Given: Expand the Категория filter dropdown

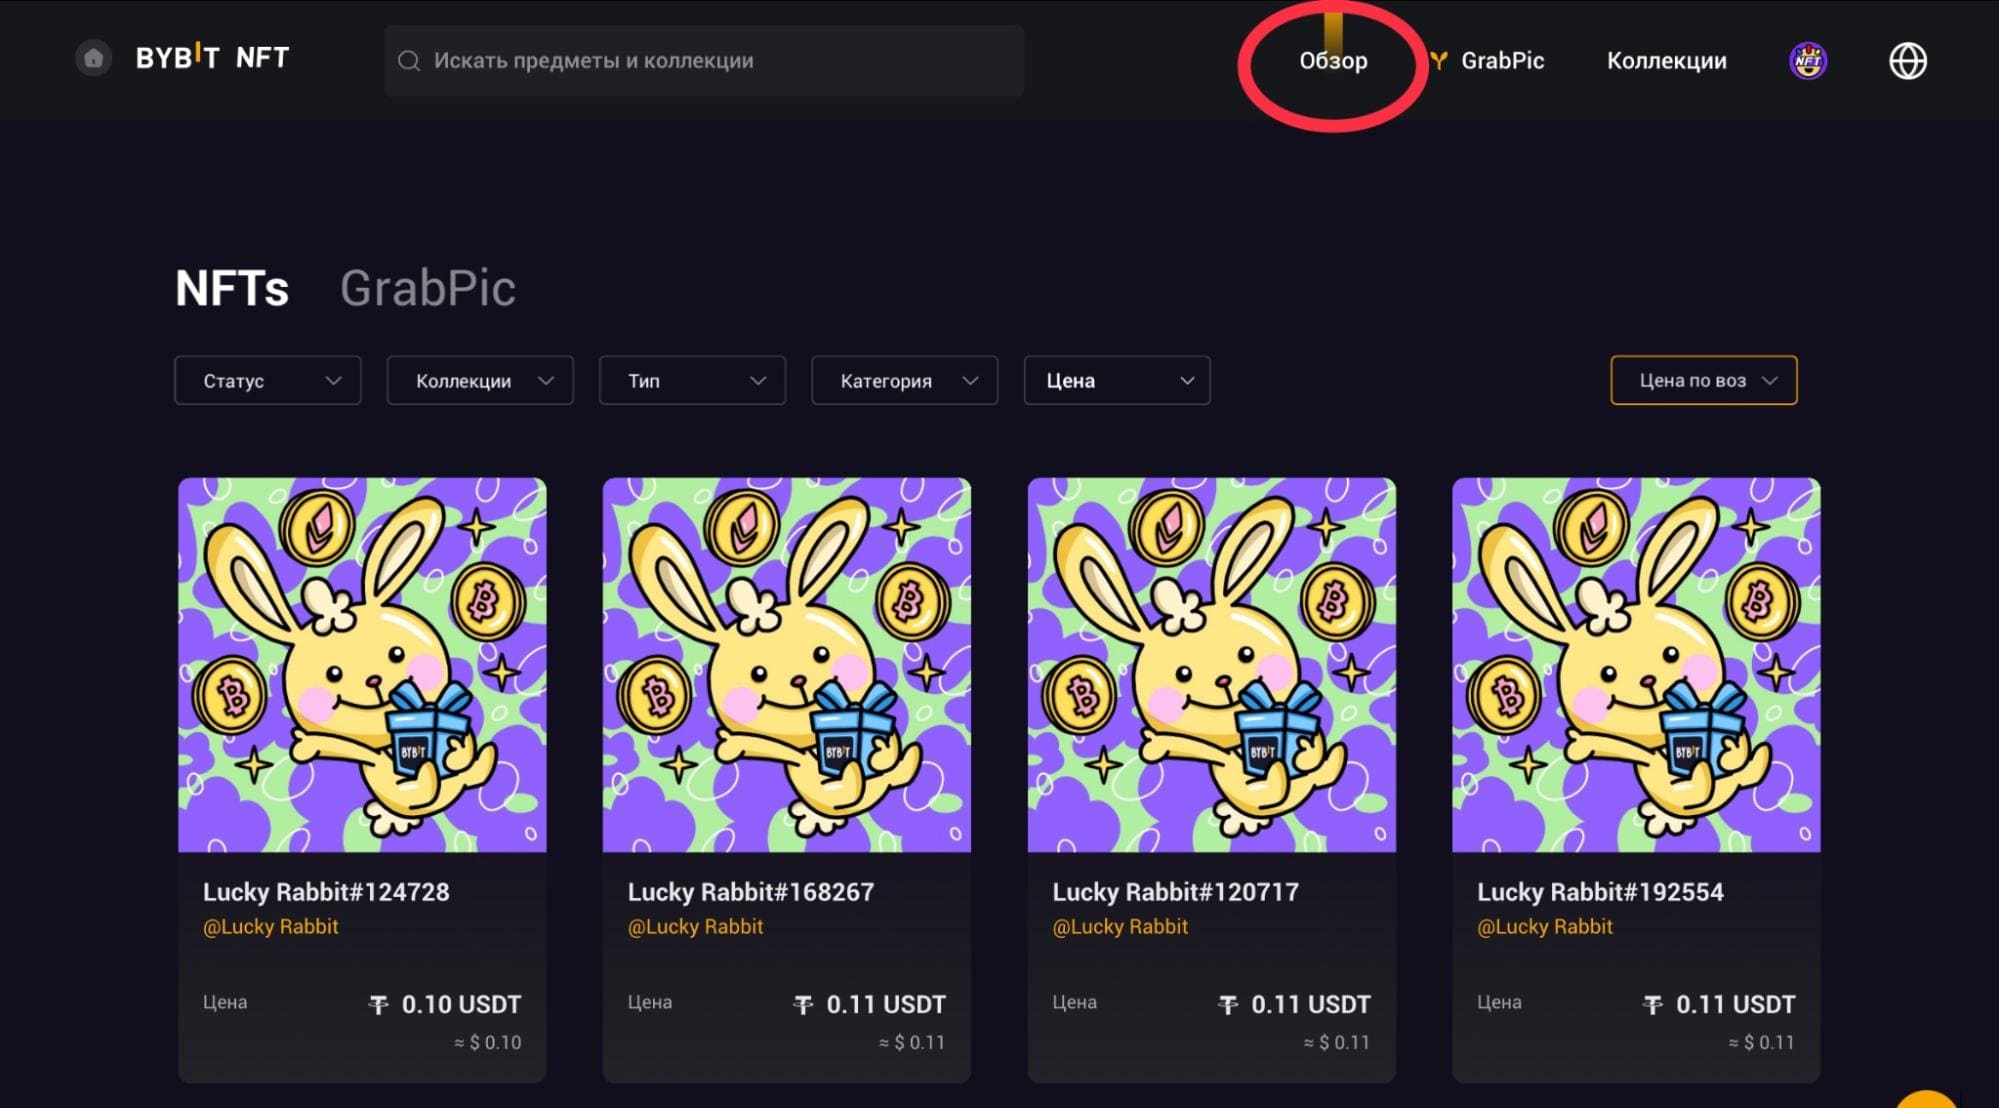Looking at the screenshot, I should (904, 380).
